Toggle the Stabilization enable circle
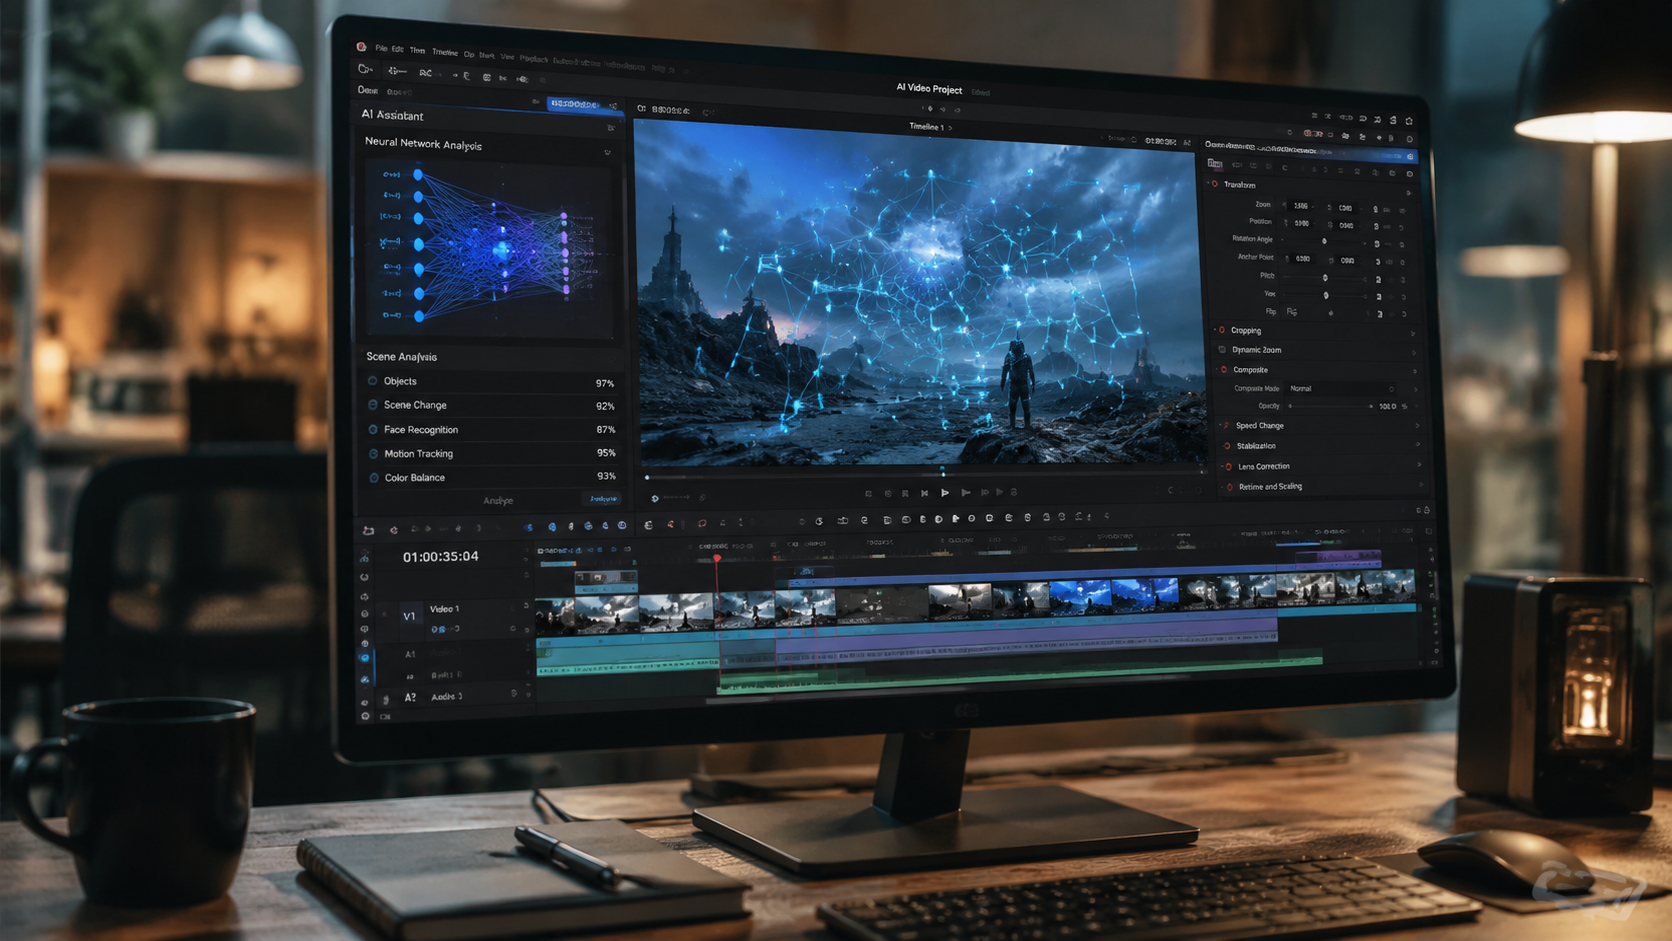Screen dimensions: 1672x941 [1228, 446]
